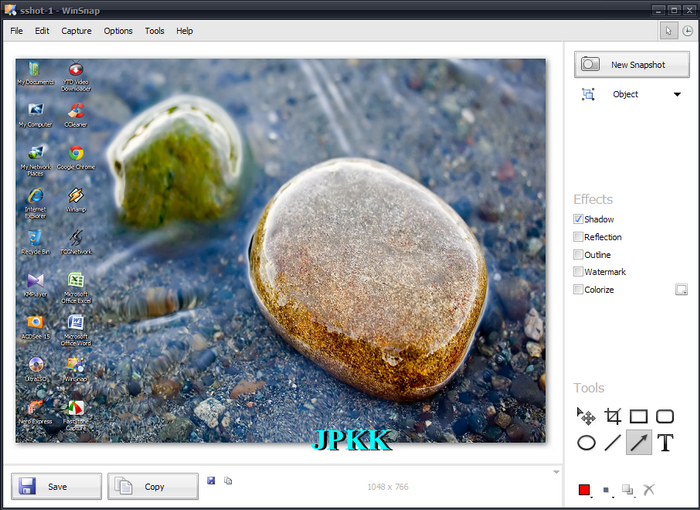Select the Rounded Rectangle tool
Viewport: 700px width, 510px height.
click(665, 416)
